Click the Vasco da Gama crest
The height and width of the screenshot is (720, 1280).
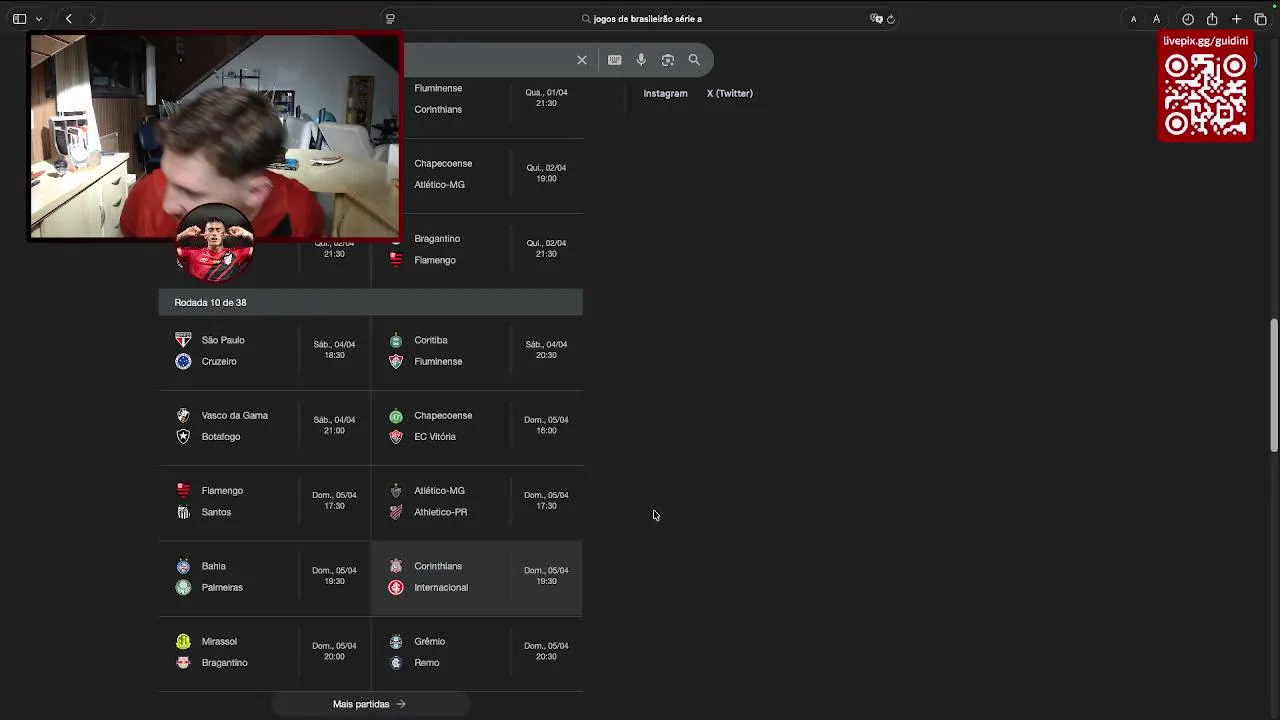point(183,415)
